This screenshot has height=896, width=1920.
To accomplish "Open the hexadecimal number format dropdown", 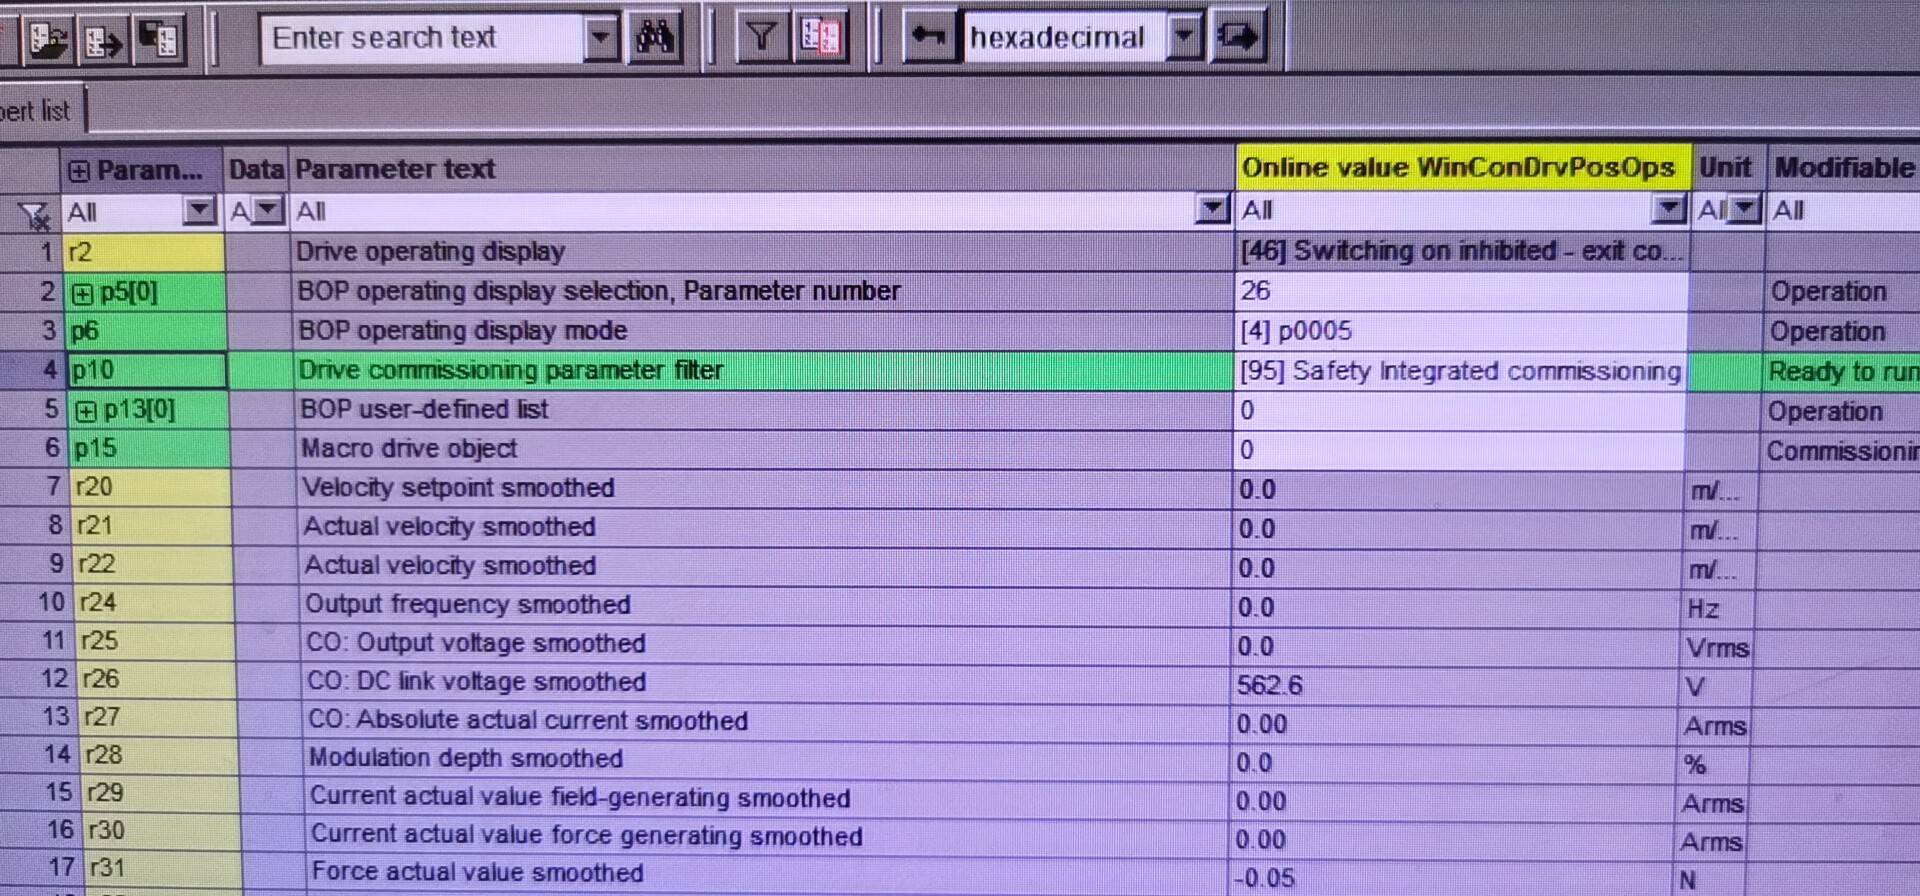I will [x=1184, y=37].
